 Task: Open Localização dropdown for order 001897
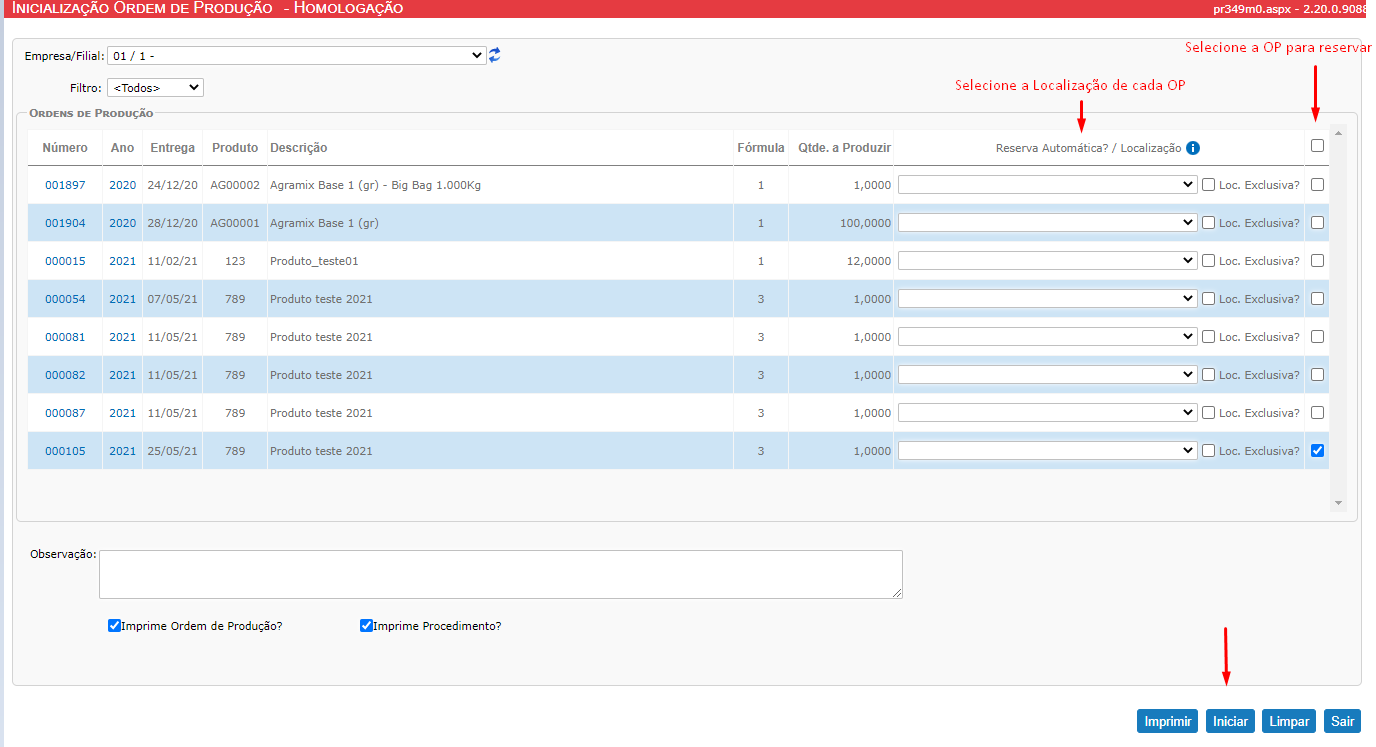click(x=1047, y=184)
